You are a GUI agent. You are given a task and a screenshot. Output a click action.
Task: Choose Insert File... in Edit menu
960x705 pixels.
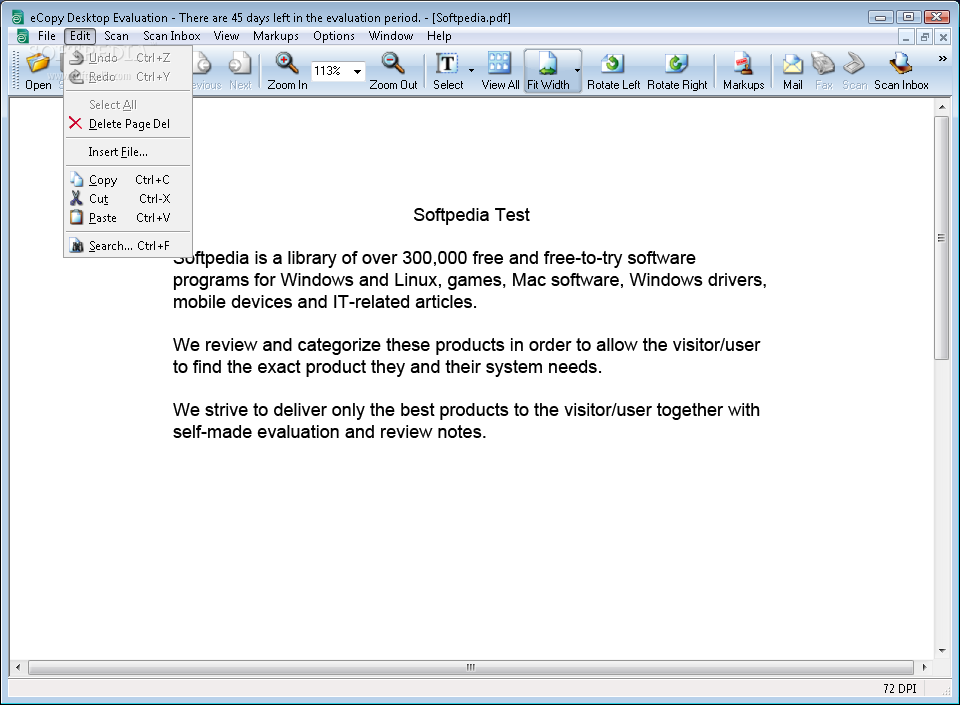(x=128, y=152)
